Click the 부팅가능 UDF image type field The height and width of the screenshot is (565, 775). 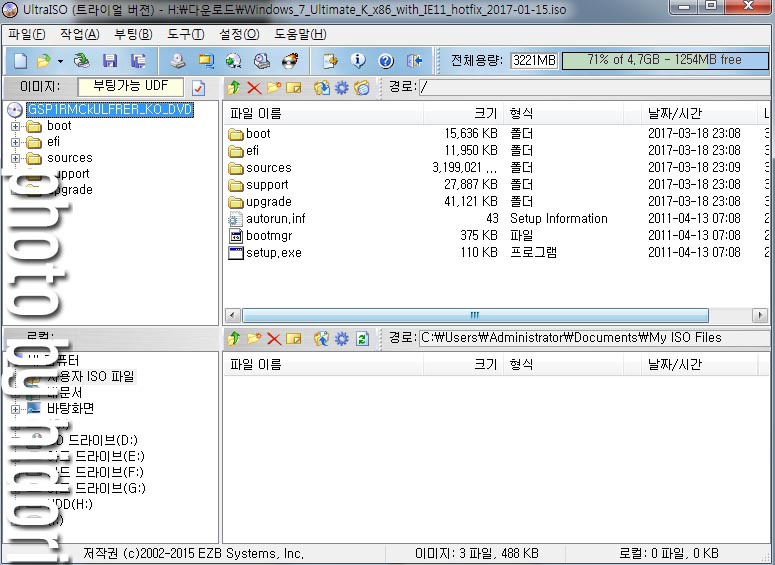point(130,87)
